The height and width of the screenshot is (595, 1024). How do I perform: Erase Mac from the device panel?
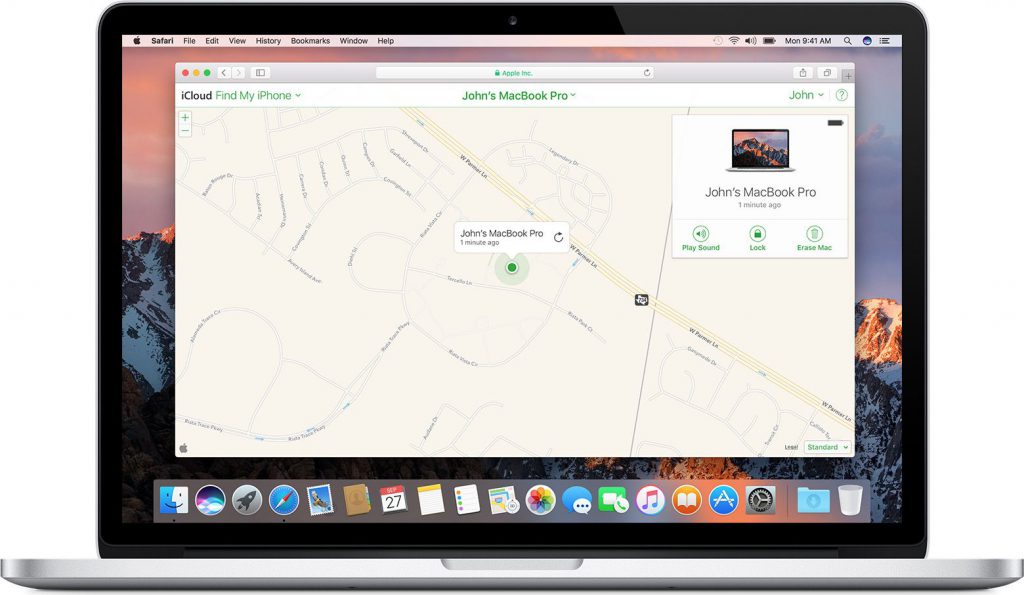tap(815, 236)
